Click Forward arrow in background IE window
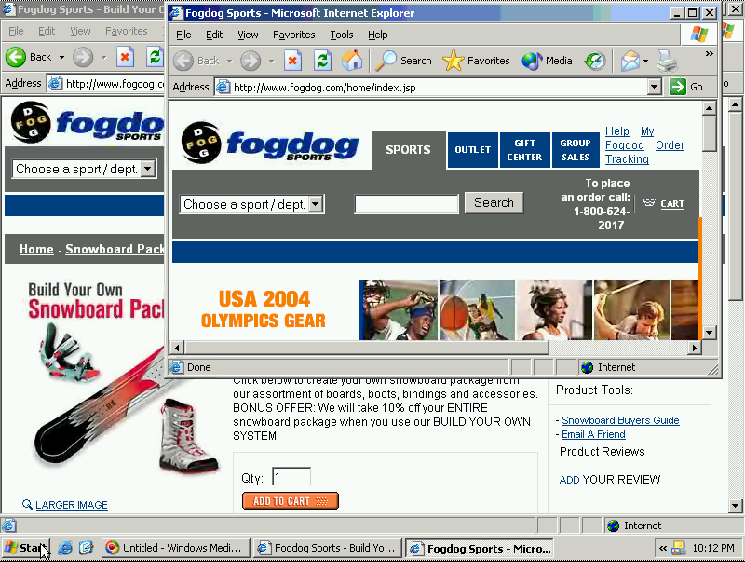 83,57
